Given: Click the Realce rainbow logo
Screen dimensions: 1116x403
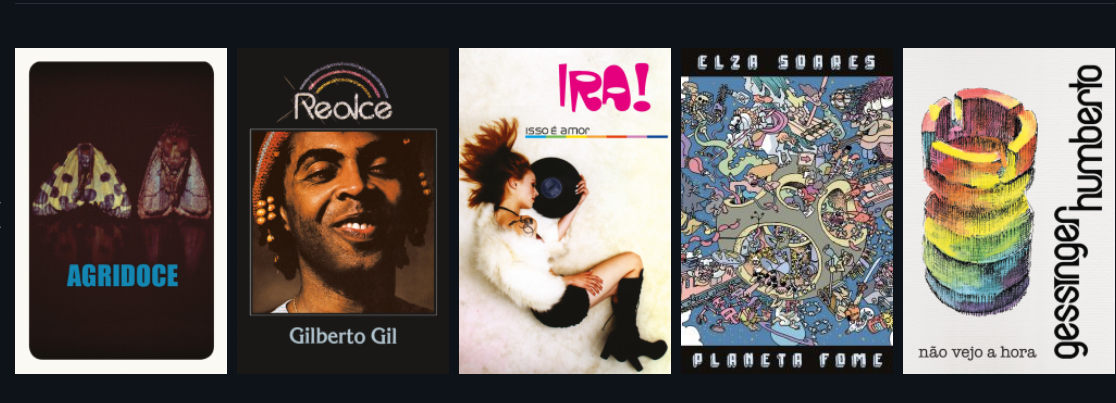Looking at the screenshot, I should click(343, 93).
